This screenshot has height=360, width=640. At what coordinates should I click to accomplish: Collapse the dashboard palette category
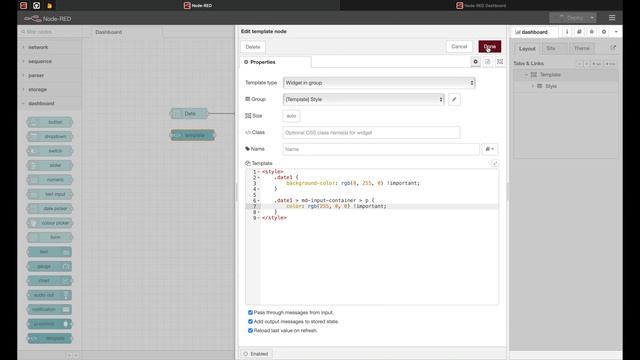pyautogui.click(x=49, y=104)
